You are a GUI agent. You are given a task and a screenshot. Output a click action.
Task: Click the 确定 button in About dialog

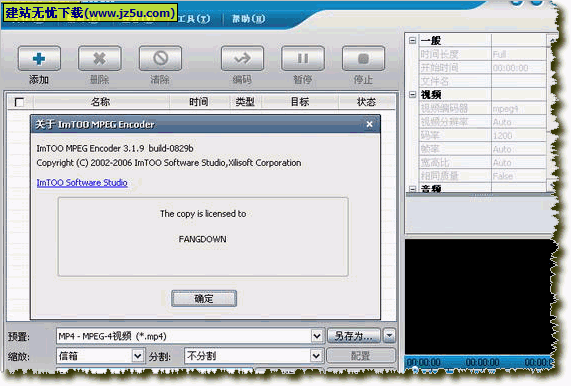(x=204, y=299)
